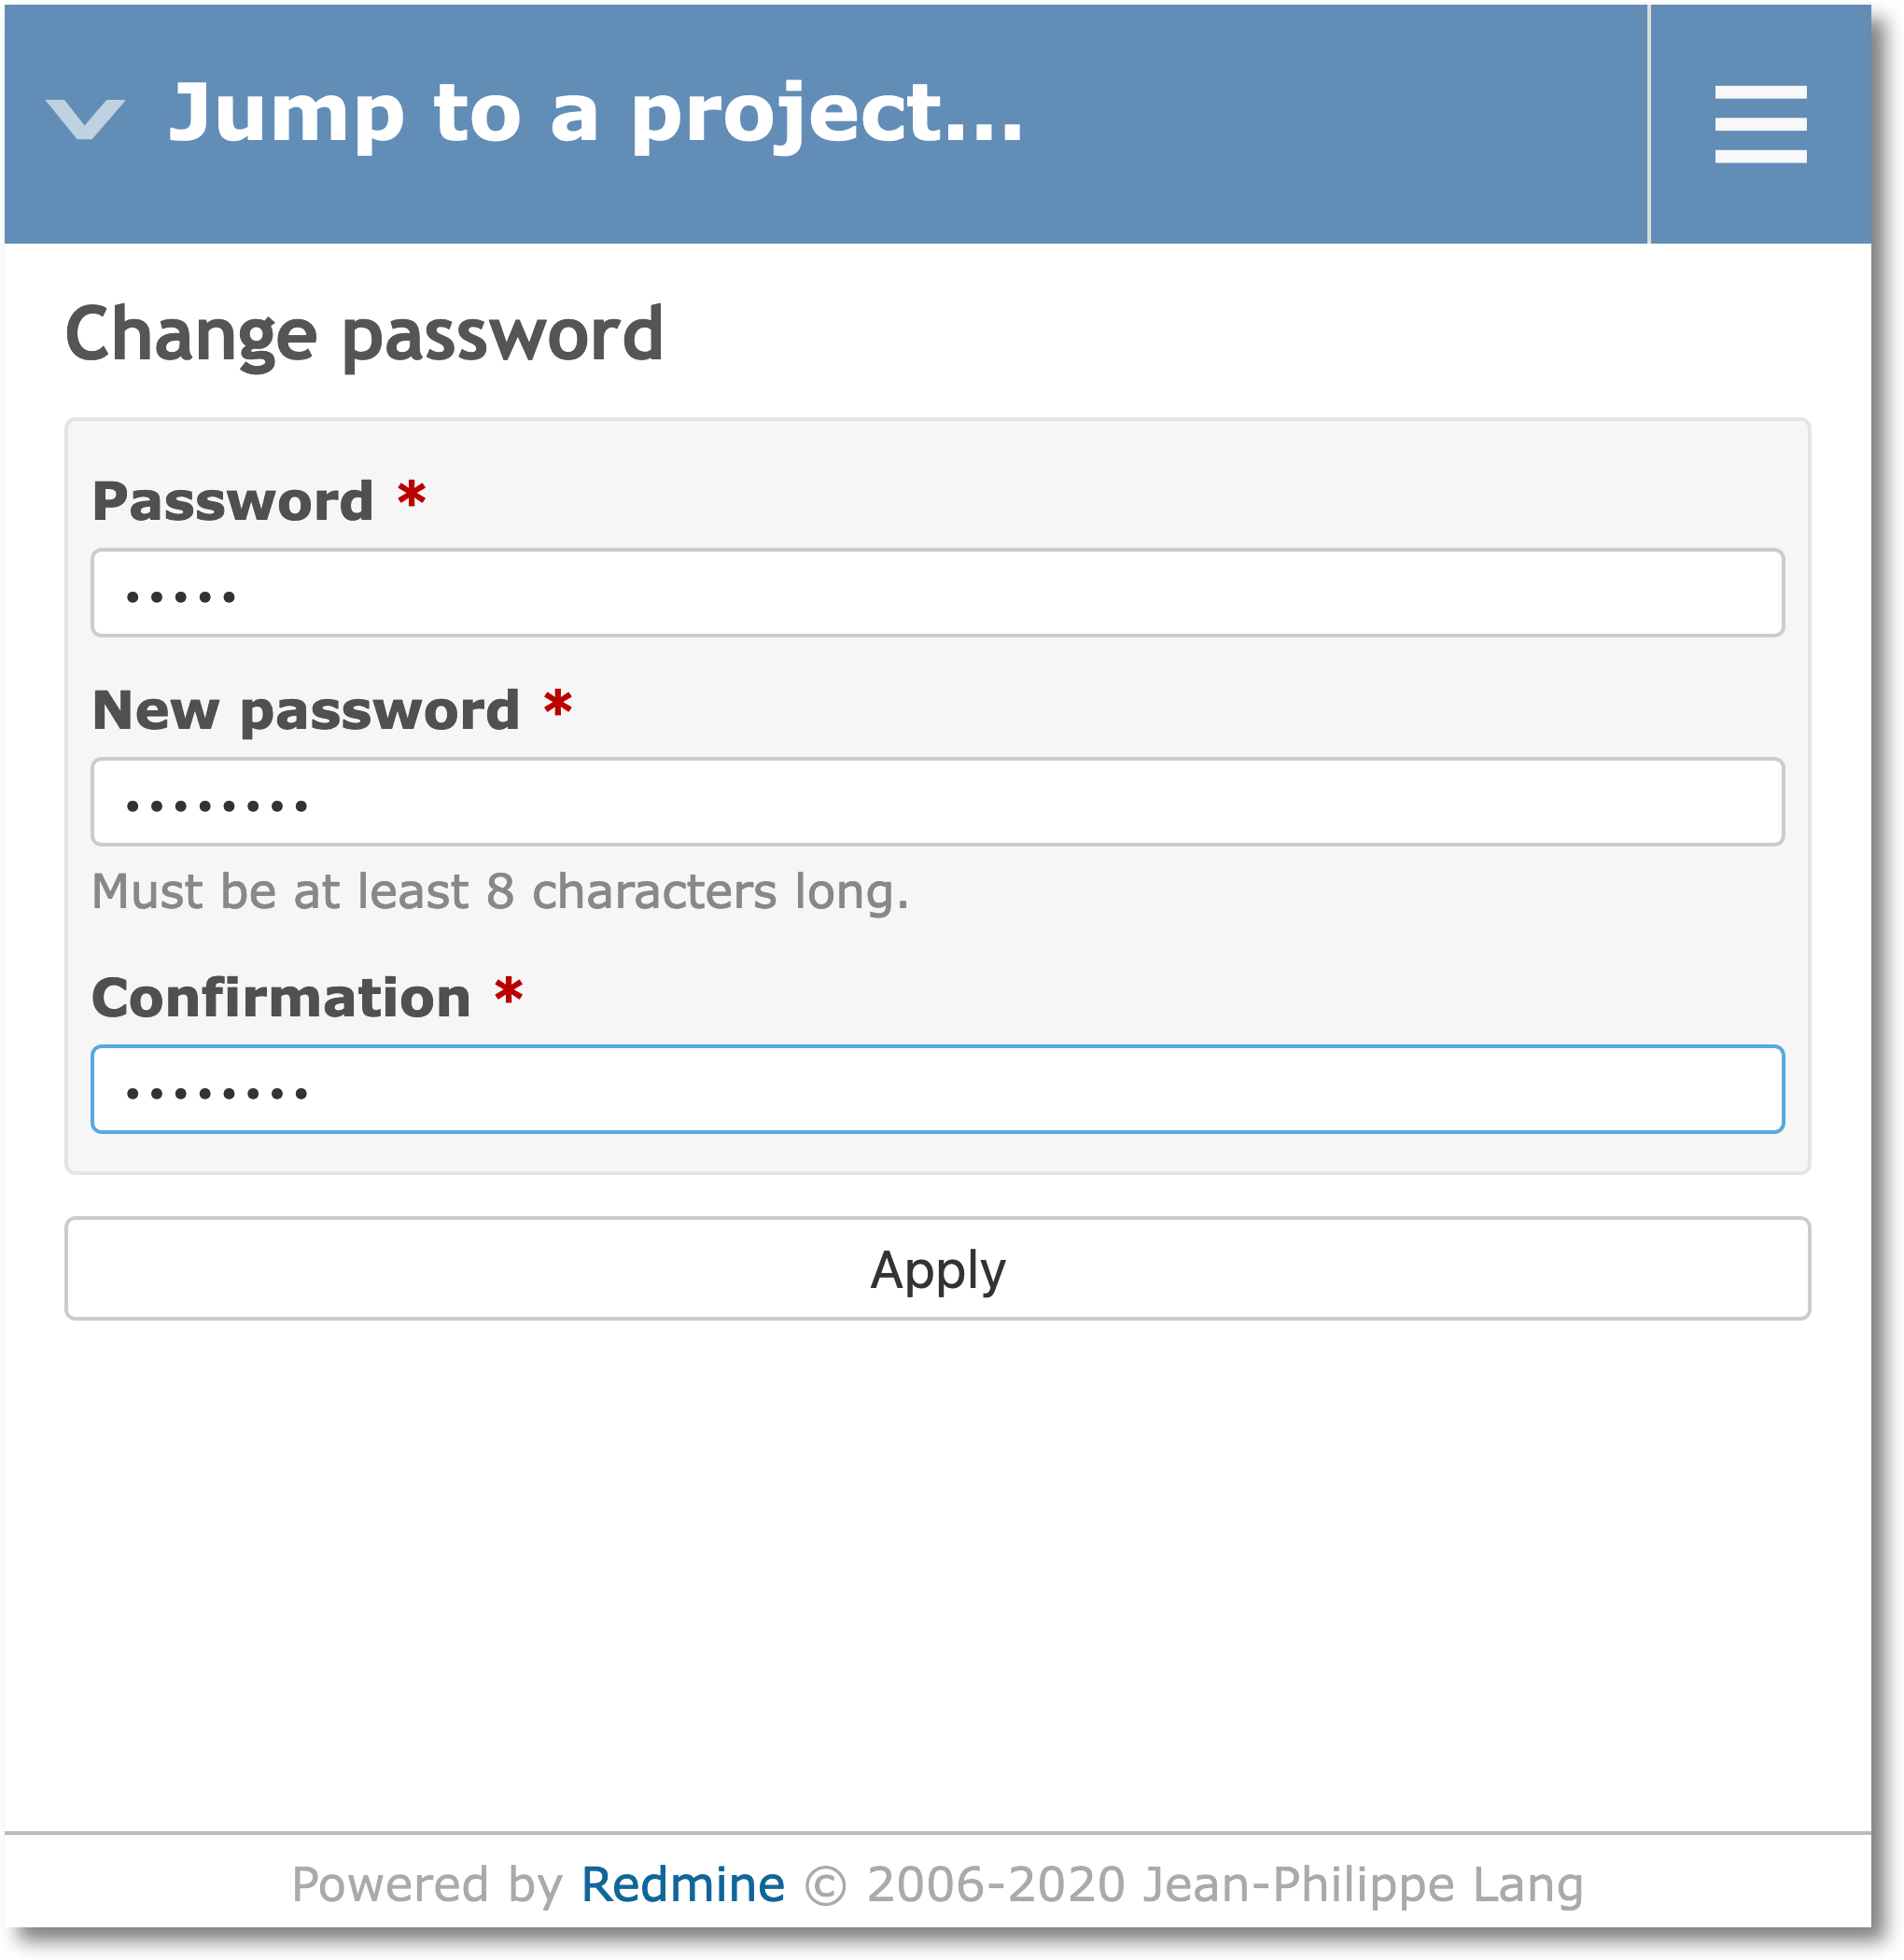Click the red asterisk after Confirmation
Screen dimensions: 1904x1960
click(x=509, y=992)
